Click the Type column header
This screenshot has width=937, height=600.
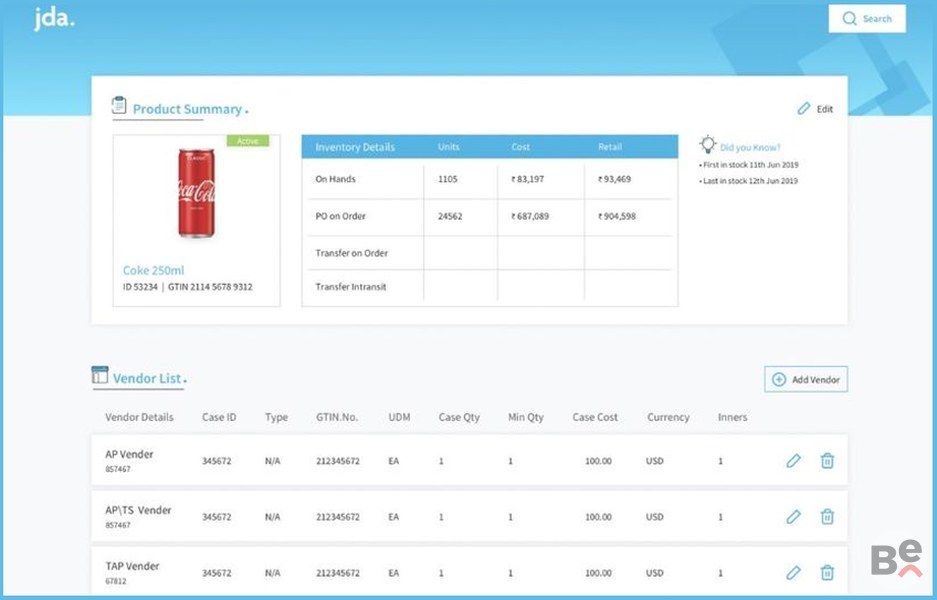[277, 417]
